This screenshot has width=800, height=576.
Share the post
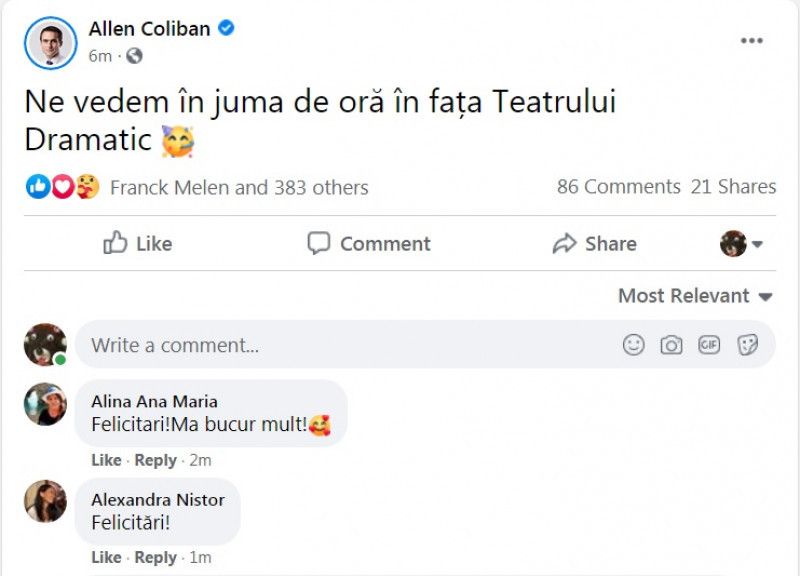point(595,244)
